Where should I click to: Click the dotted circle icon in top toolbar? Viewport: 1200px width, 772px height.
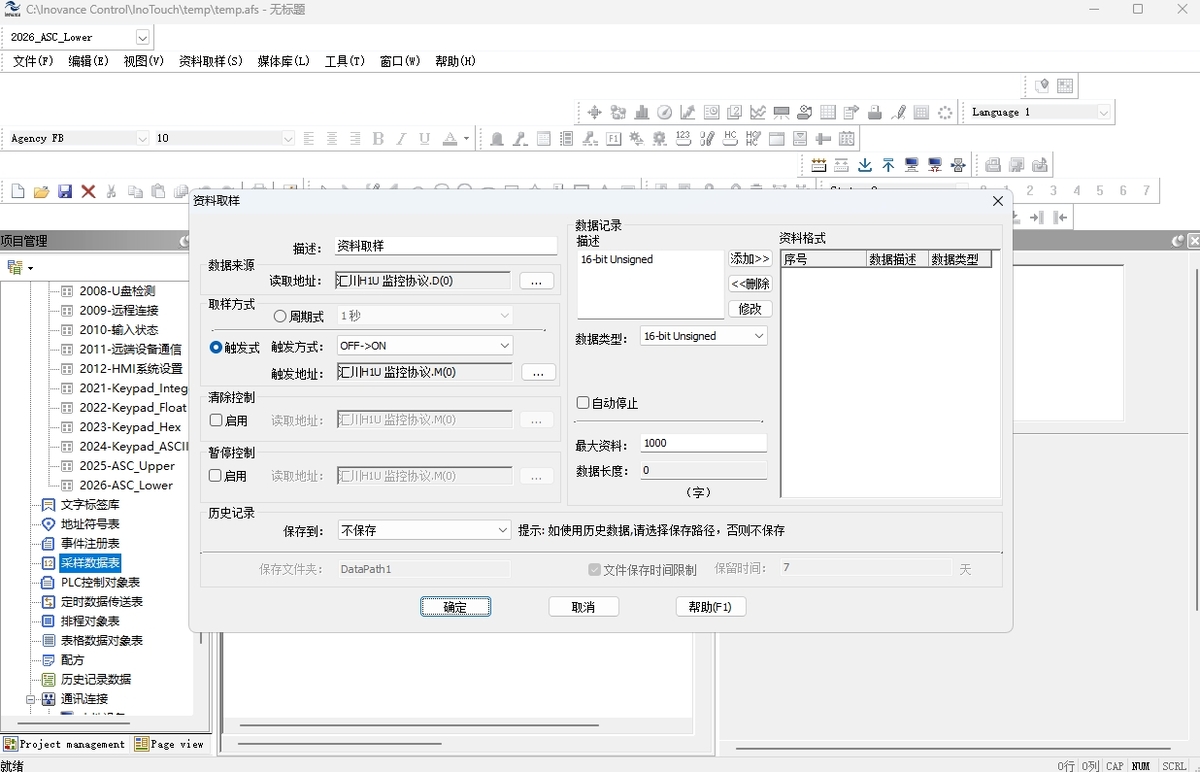[945, 112]
